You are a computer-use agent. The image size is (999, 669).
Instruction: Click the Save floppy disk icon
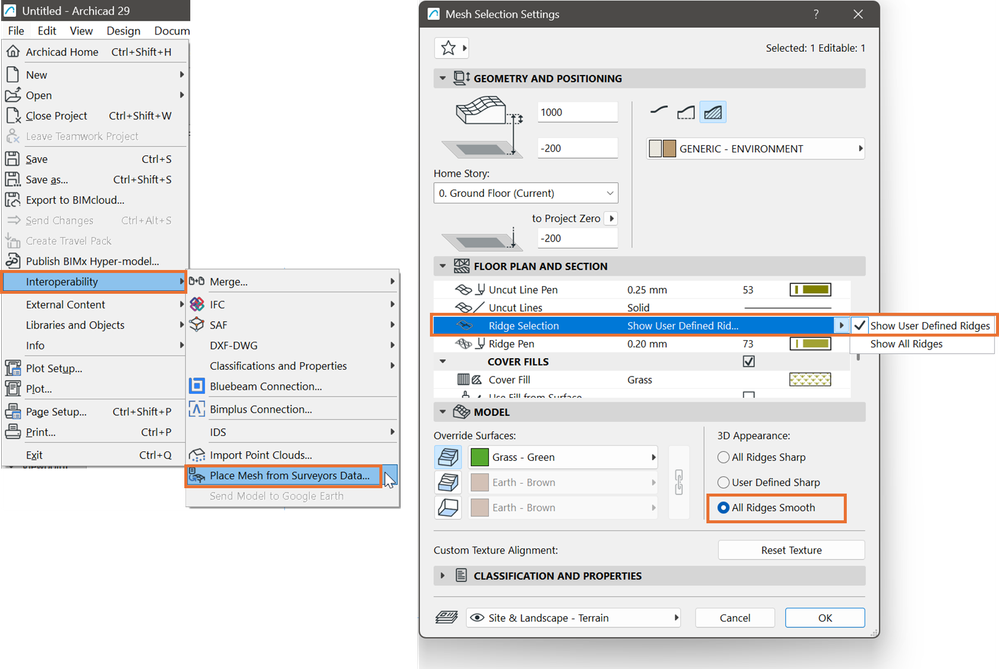(13, 159)
